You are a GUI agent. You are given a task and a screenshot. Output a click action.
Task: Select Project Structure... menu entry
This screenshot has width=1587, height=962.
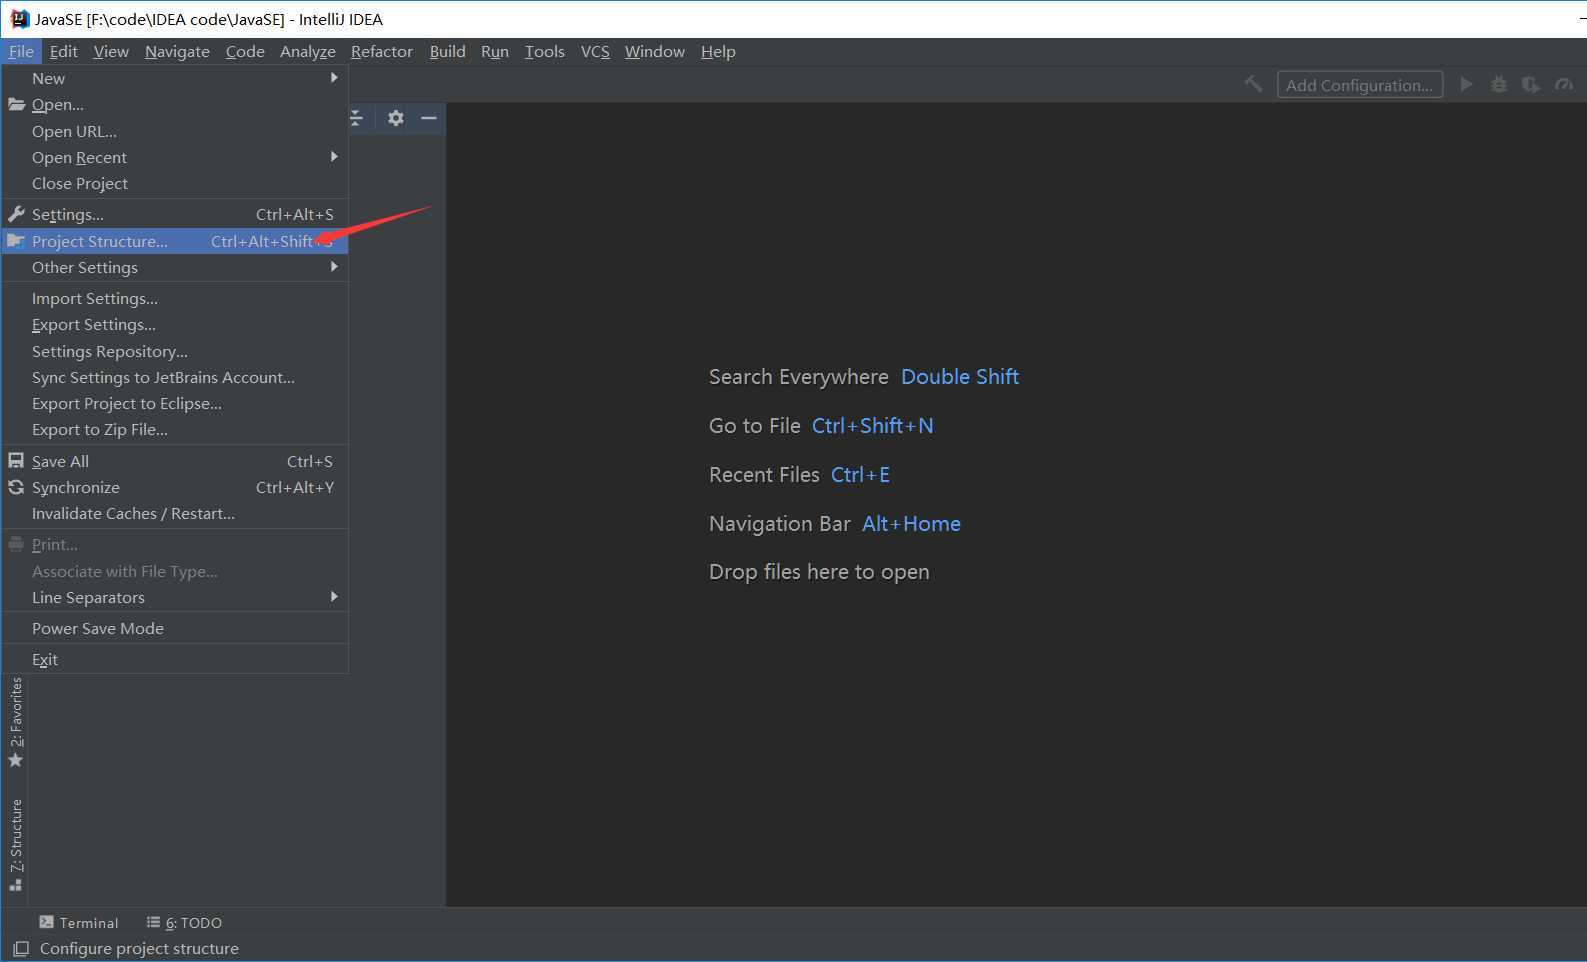pos(175,241)
